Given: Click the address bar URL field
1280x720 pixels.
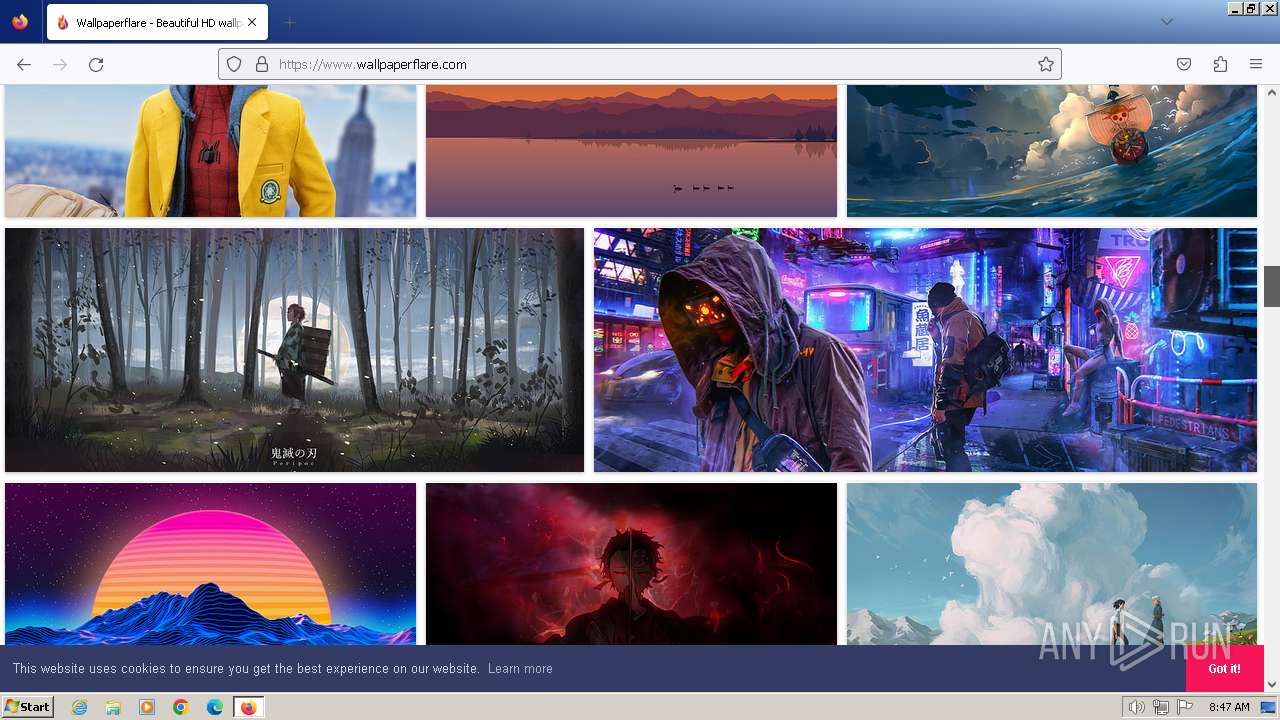Looking at the screenshot, I should pyautogui.click(x=640, y=64).
